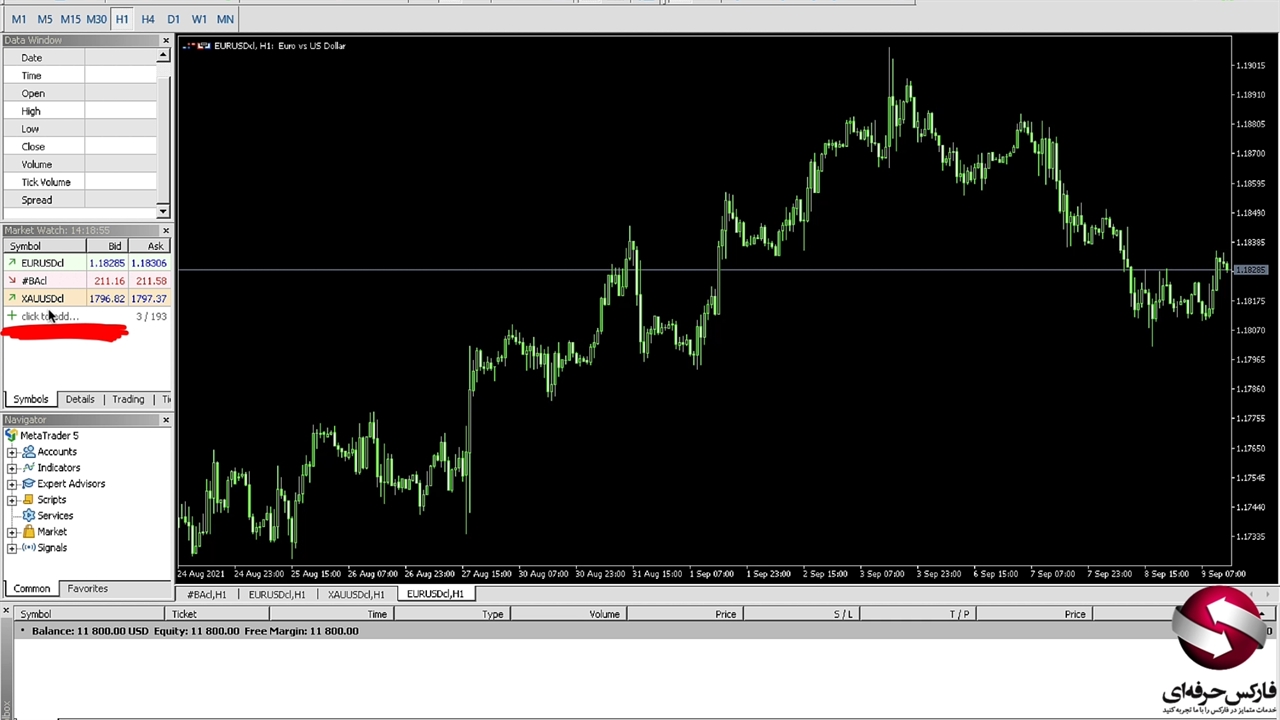Open the Favorites tab in Navigator
1280x720 pixels.
tap(87, 589)
